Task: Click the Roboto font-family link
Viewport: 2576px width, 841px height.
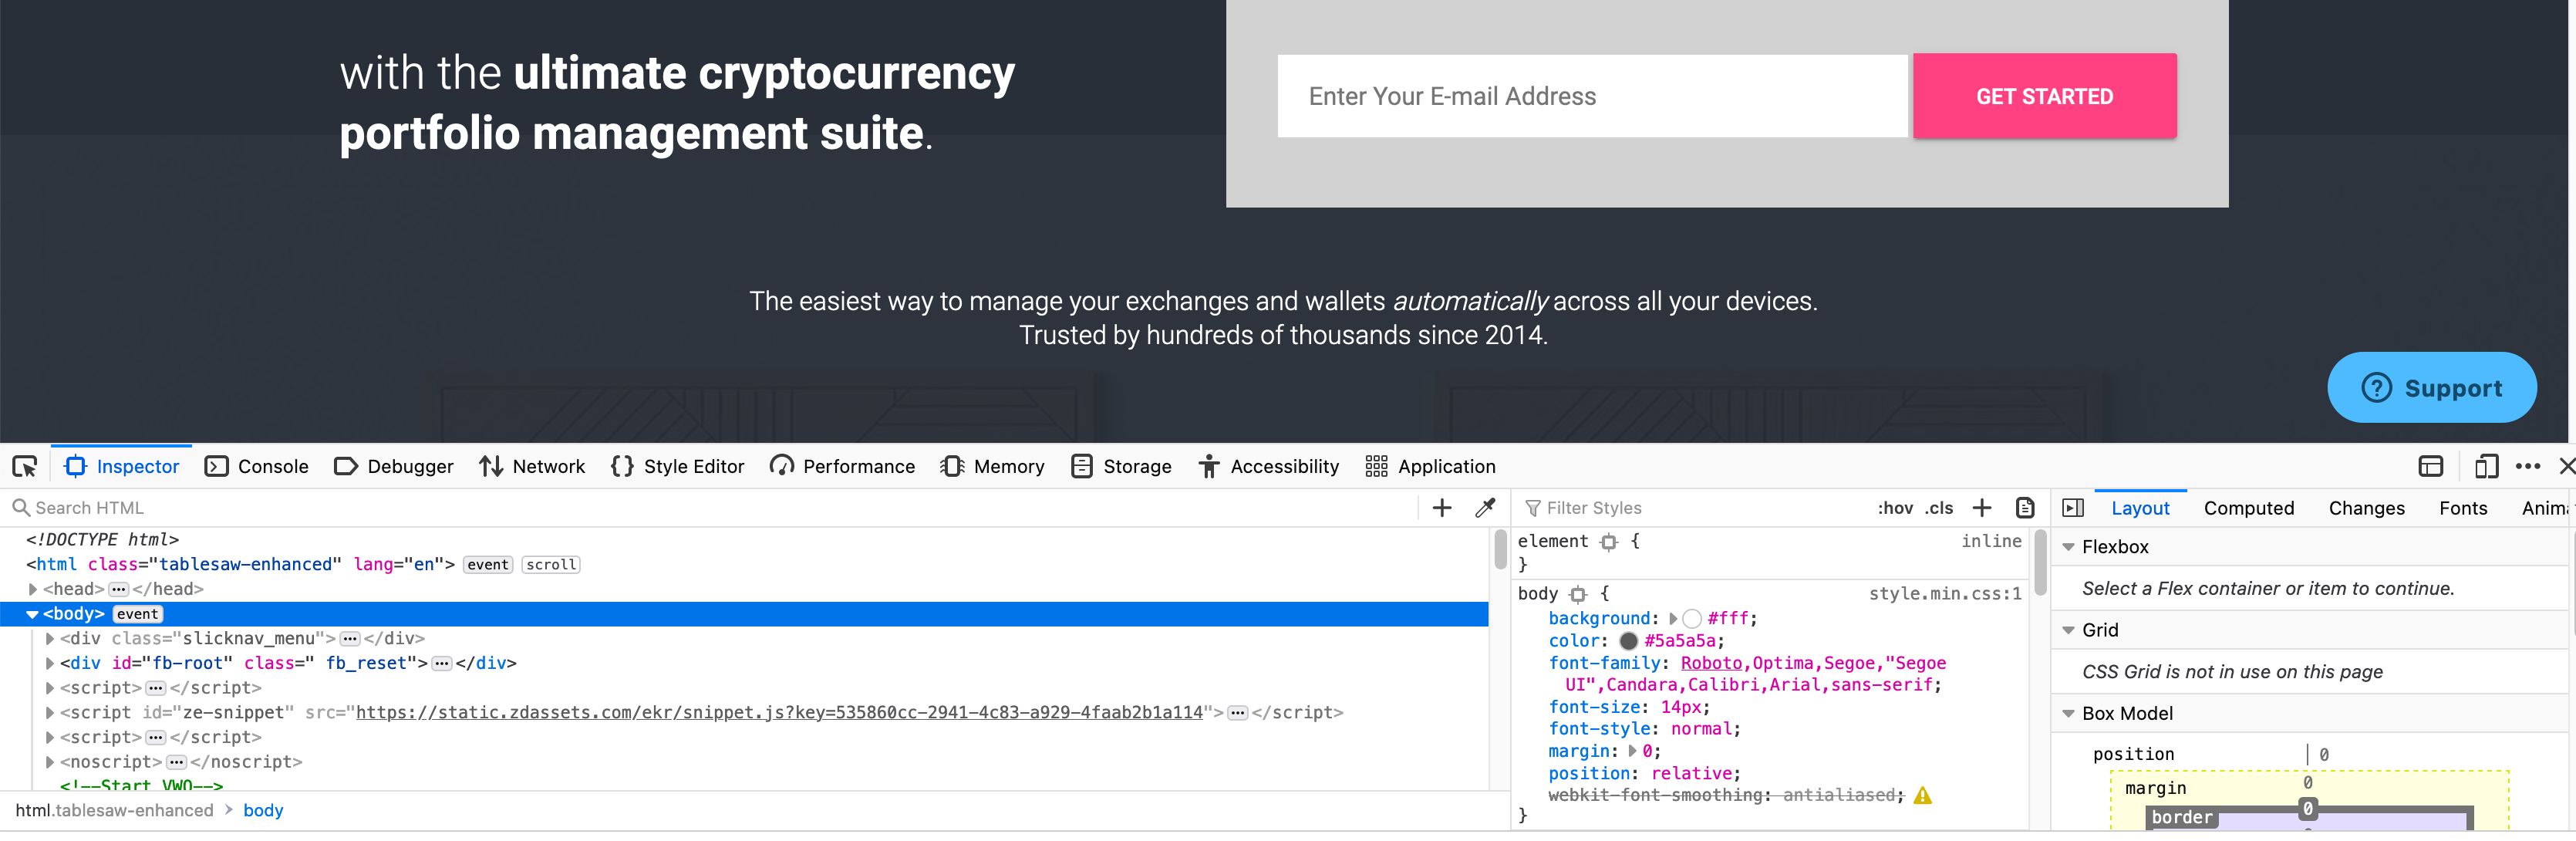Action: (1711, 663)
